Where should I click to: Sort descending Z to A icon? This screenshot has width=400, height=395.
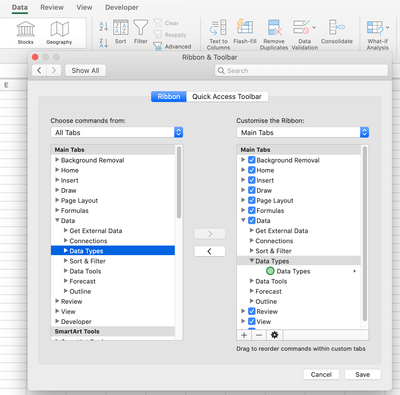point(104,43)
